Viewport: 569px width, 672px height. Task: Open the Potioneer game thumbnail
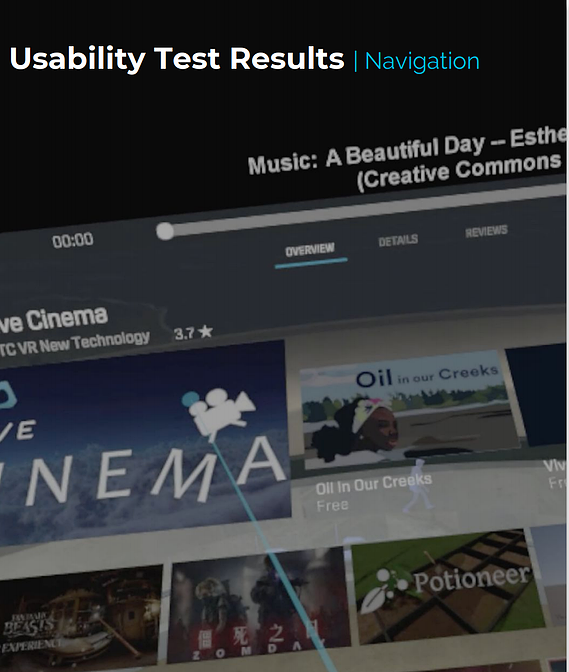coord(446,586)
